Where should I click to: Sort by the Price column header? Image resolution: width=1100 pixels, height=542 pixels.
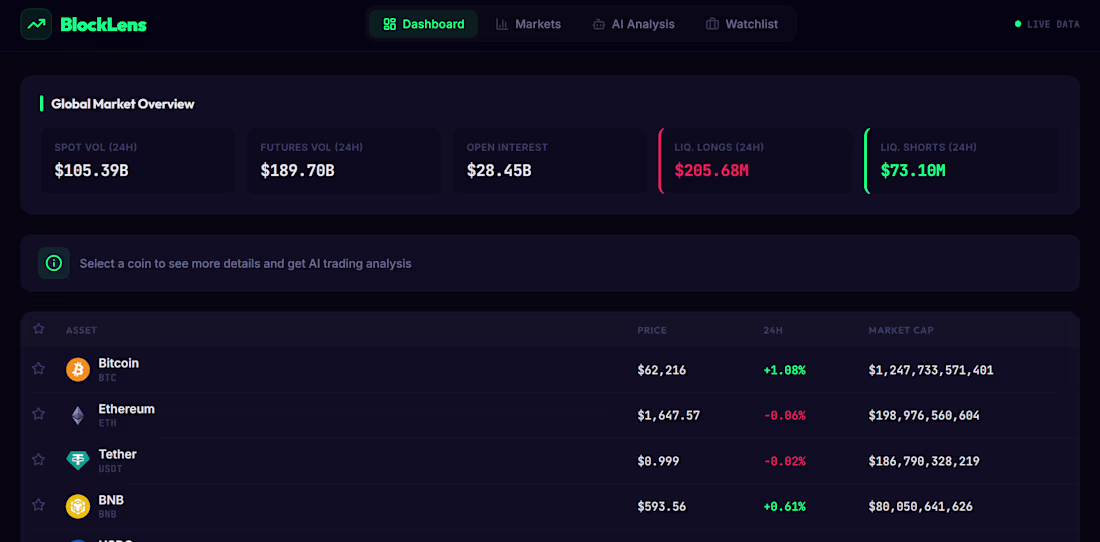click(652, 330)
